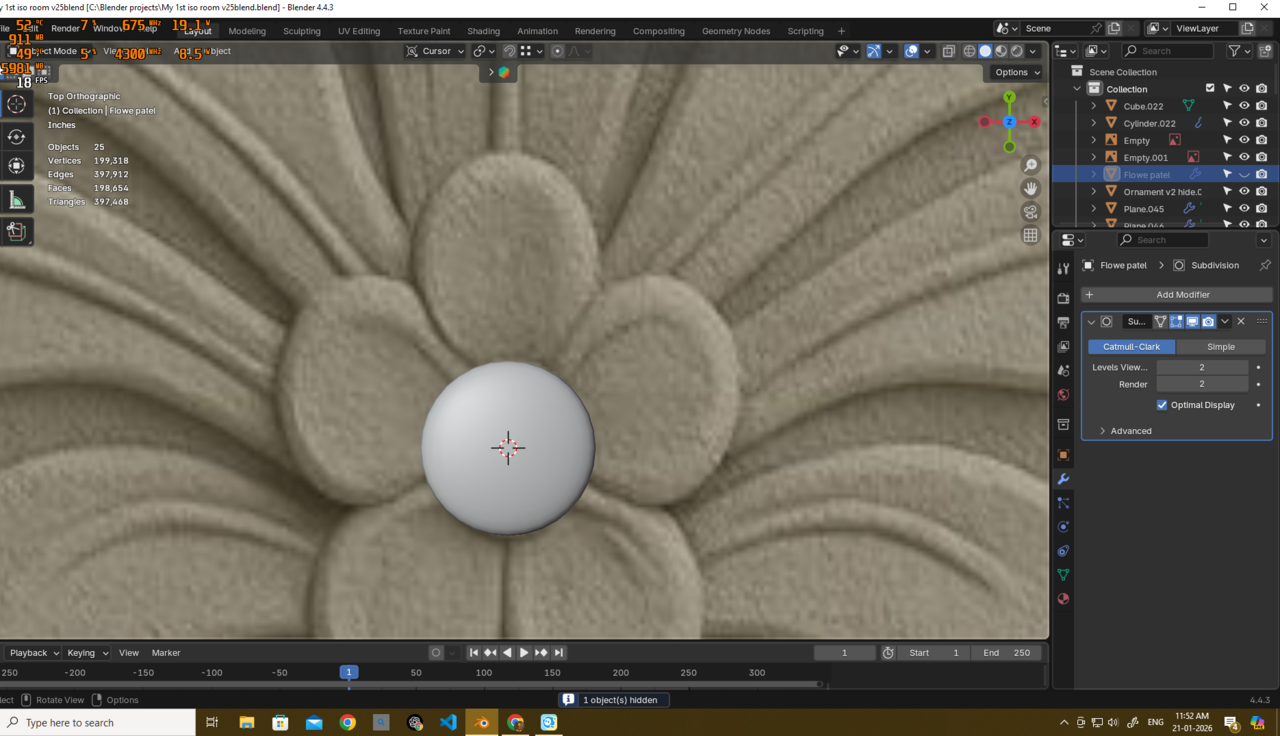Click the End frame field
The image size is (1280, 736).
click(1006, 653)
